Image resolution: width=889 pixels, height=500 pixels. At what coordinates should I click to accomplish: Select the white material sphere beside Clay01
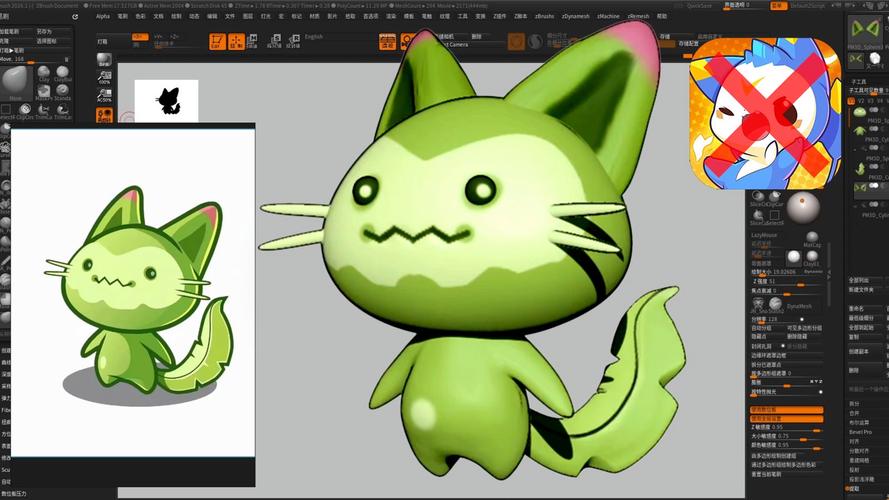tap(794, 257)
